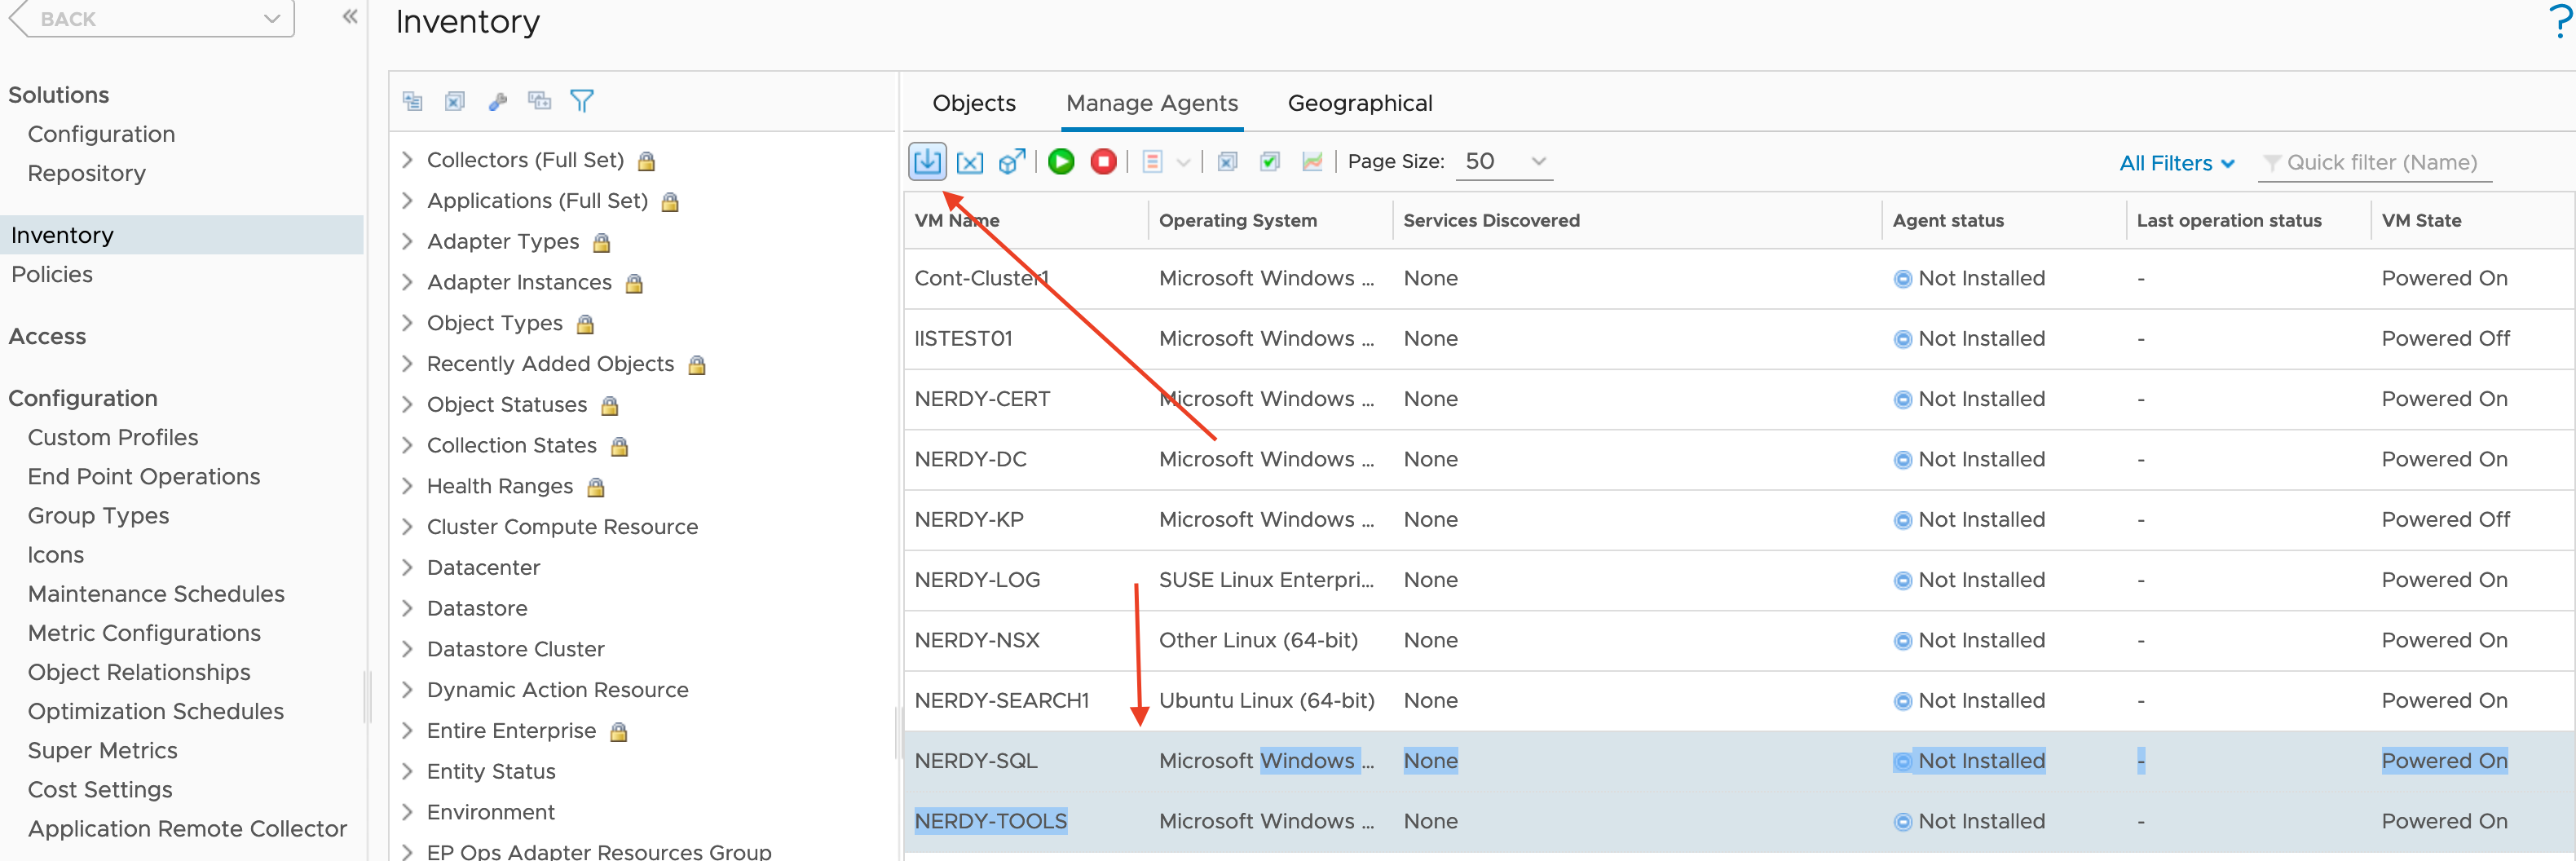
Task: Click the select-all check icon in toolbar
Action: click(x=1270, y=162)
